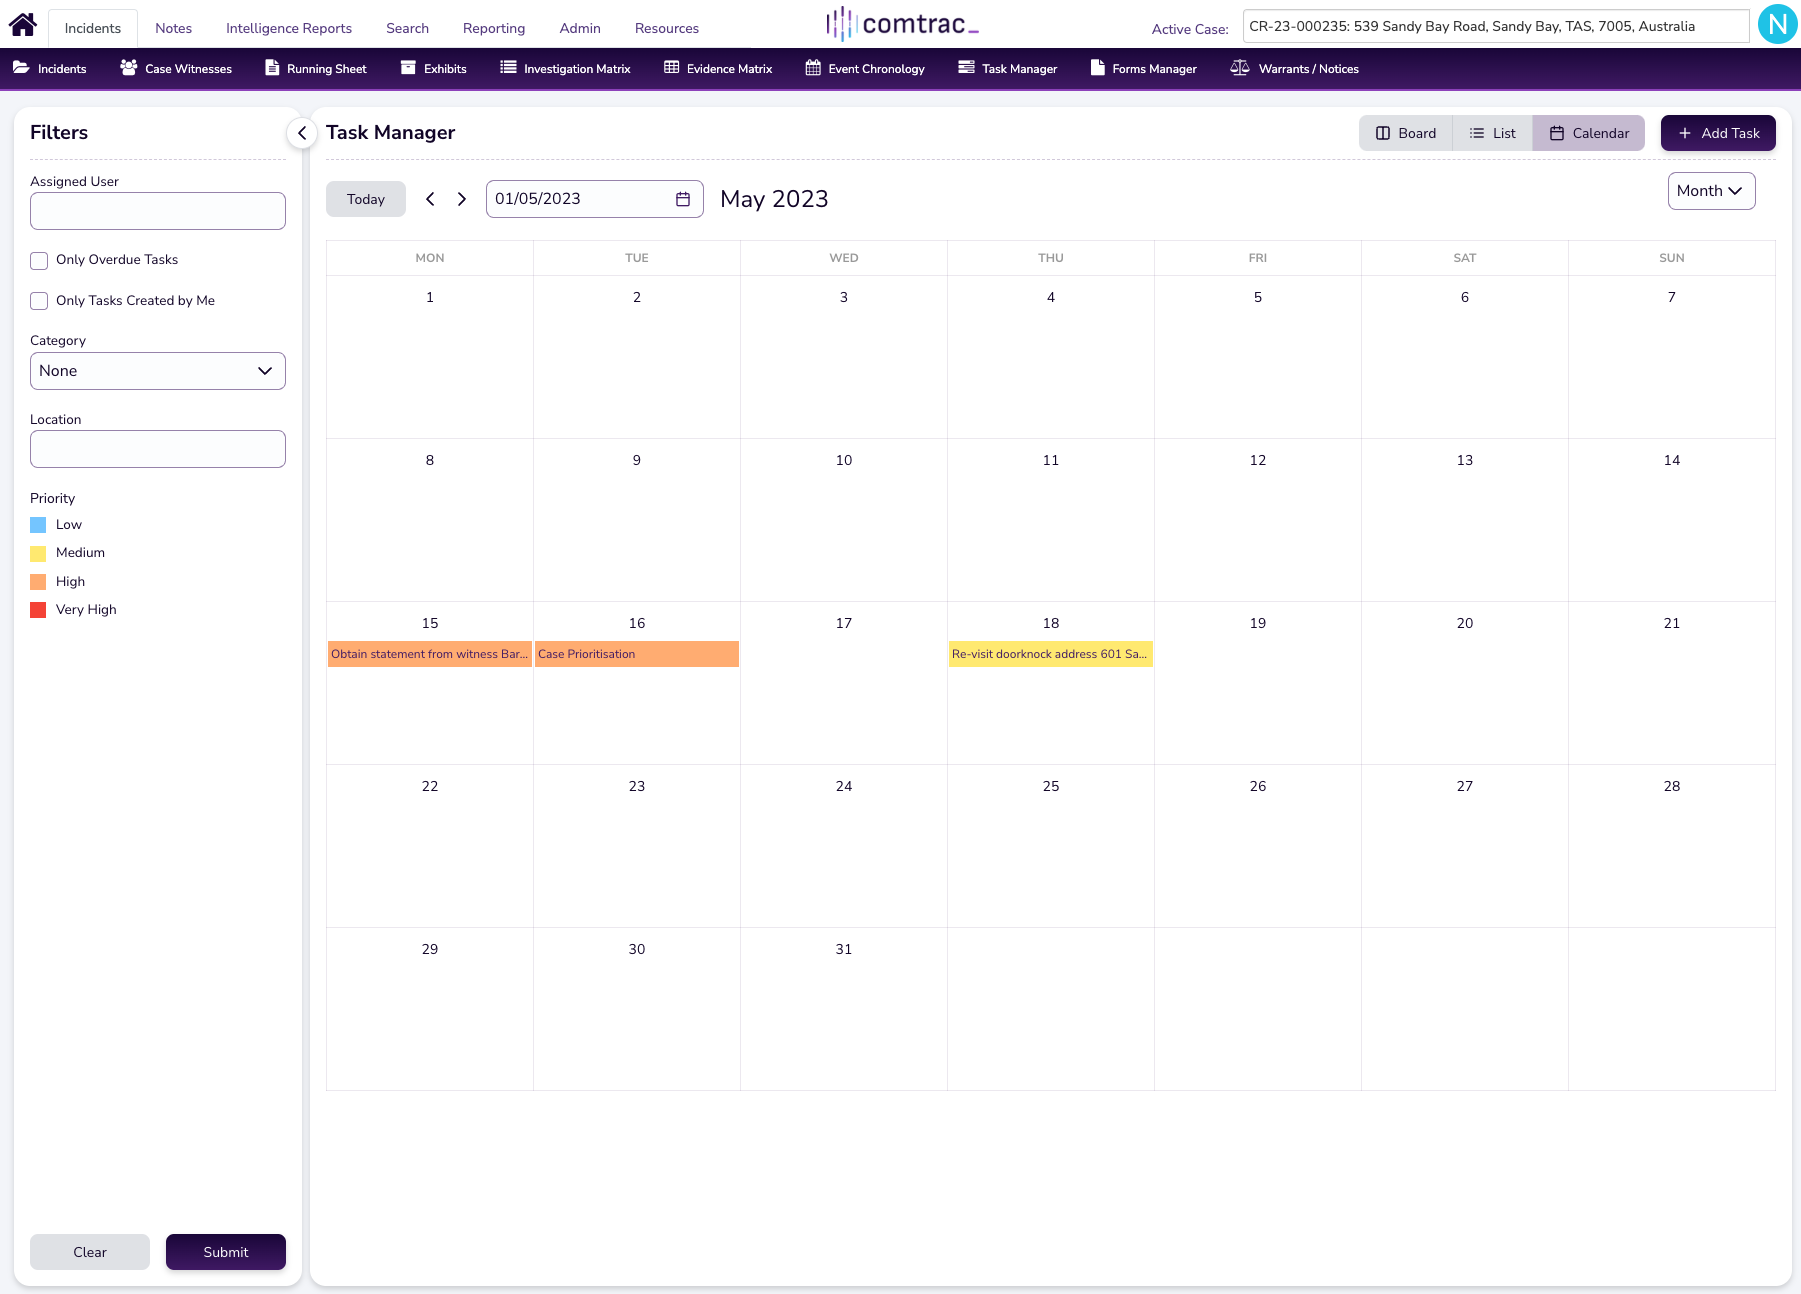Open the Exhibits archive icon
1801x1294 pixels.
408,68
